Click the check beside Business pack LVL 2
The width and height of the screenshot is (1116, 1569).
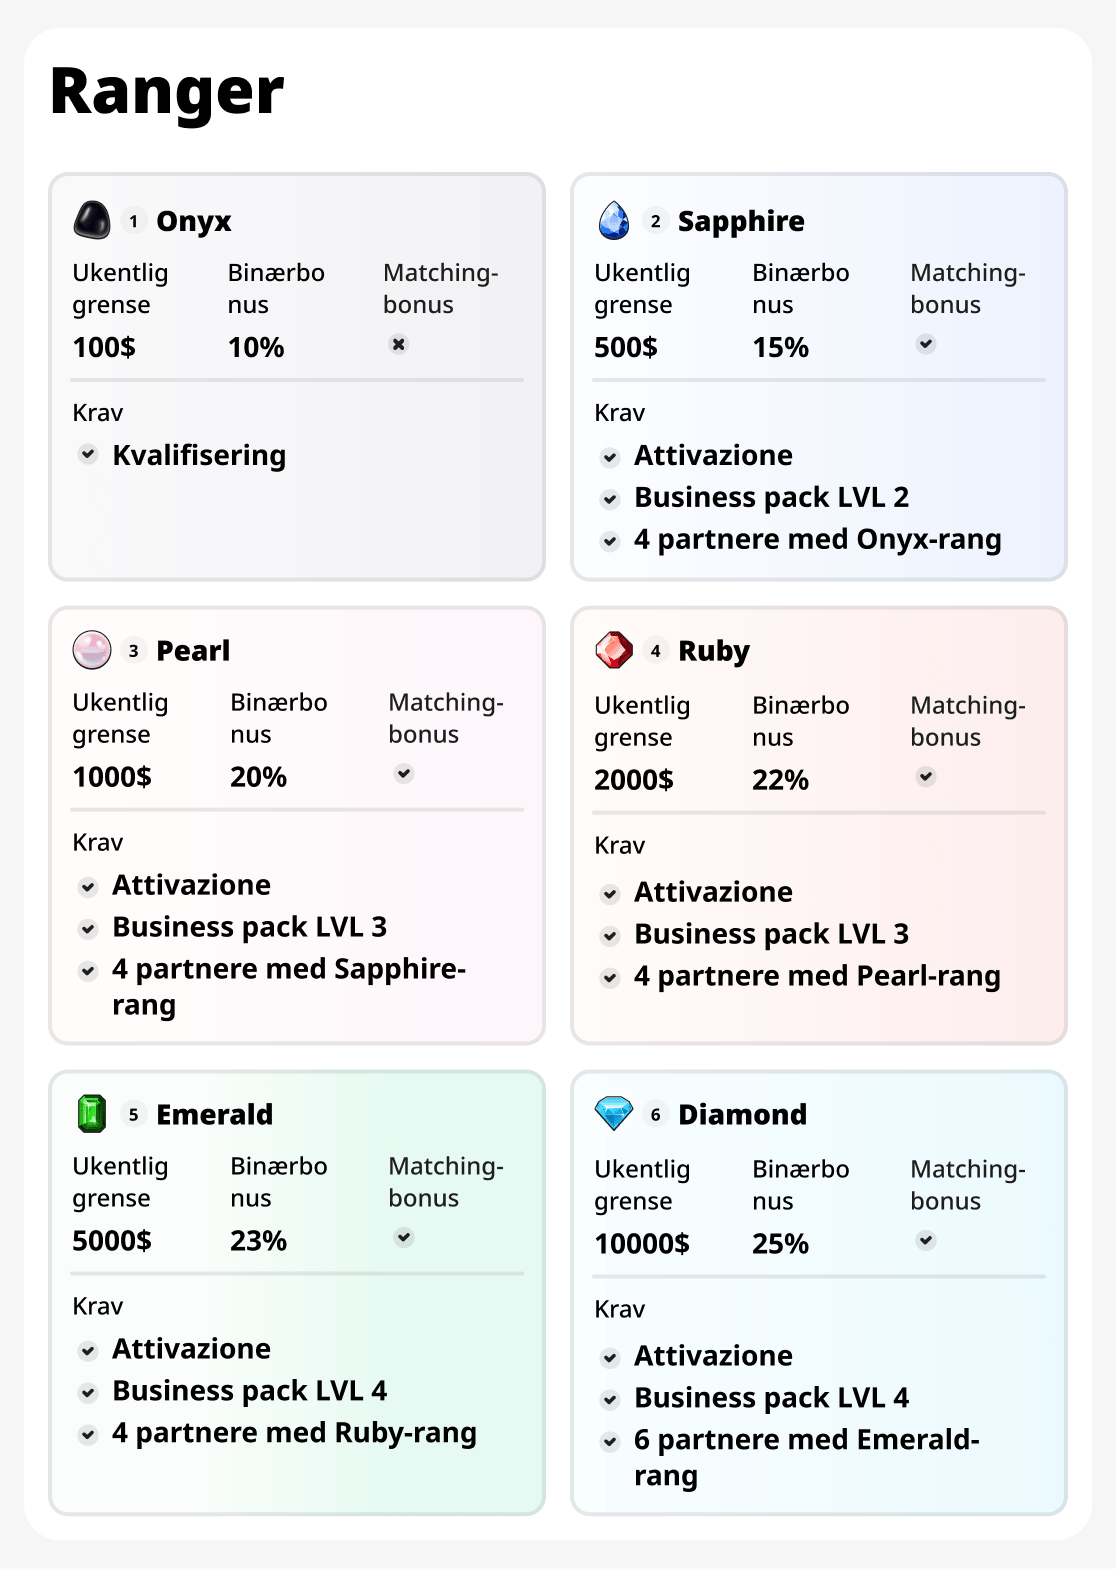(x=610, y=498)
